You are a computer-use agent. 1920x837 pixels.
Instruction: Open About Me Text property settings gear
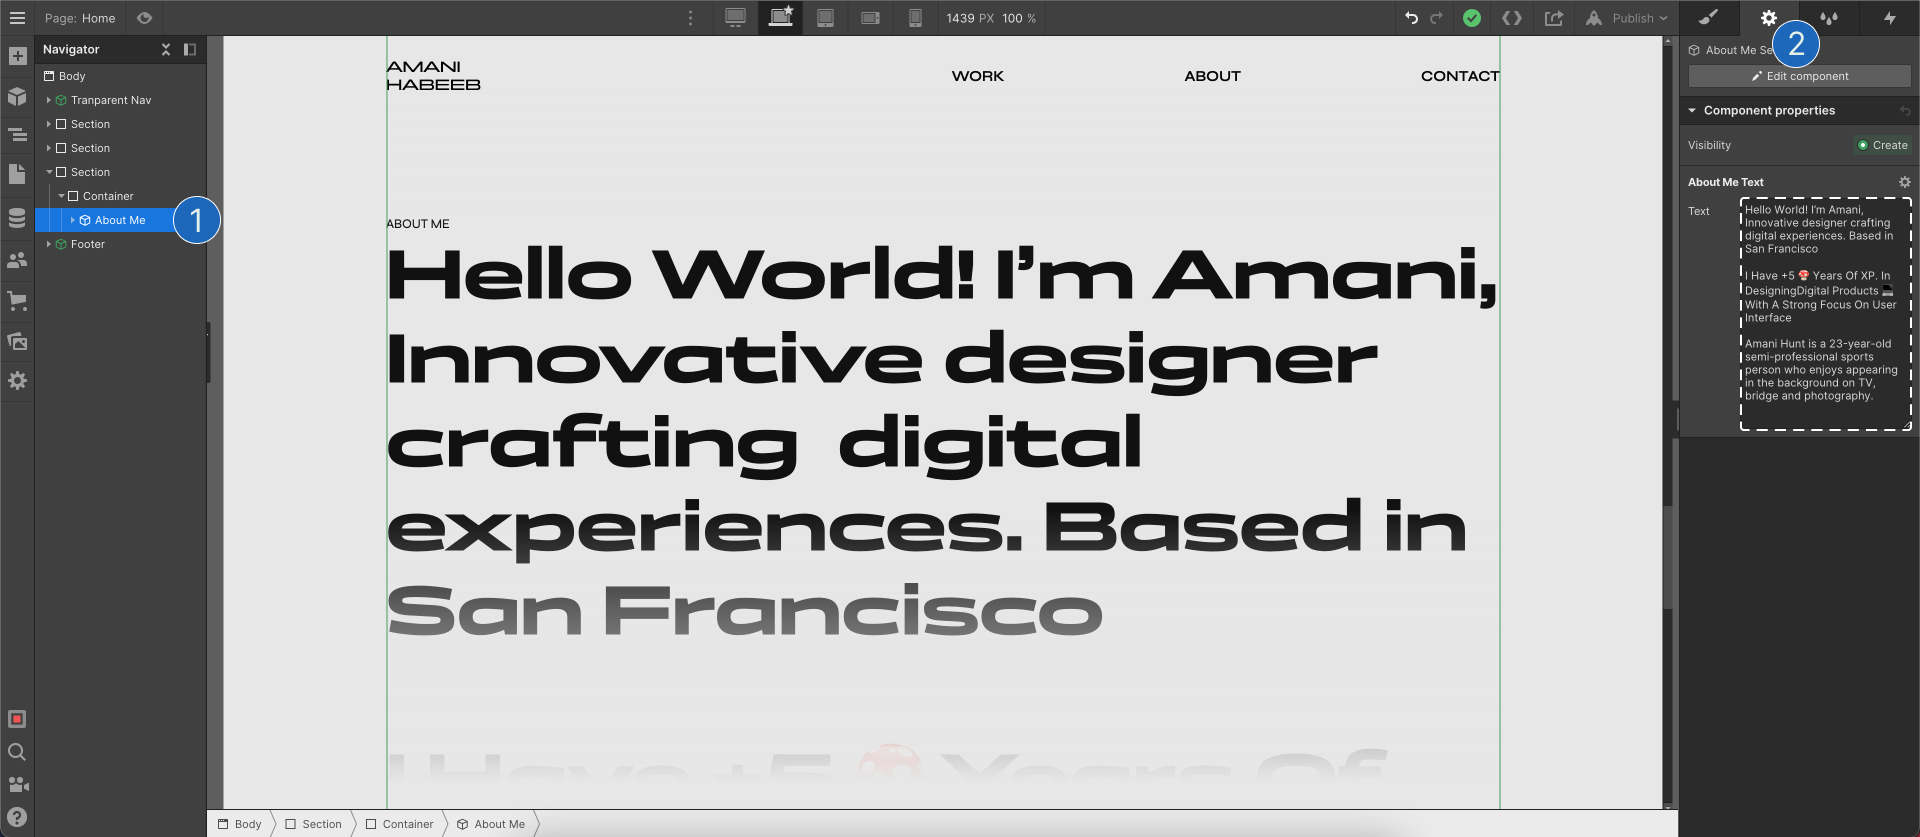(1904, 182)
